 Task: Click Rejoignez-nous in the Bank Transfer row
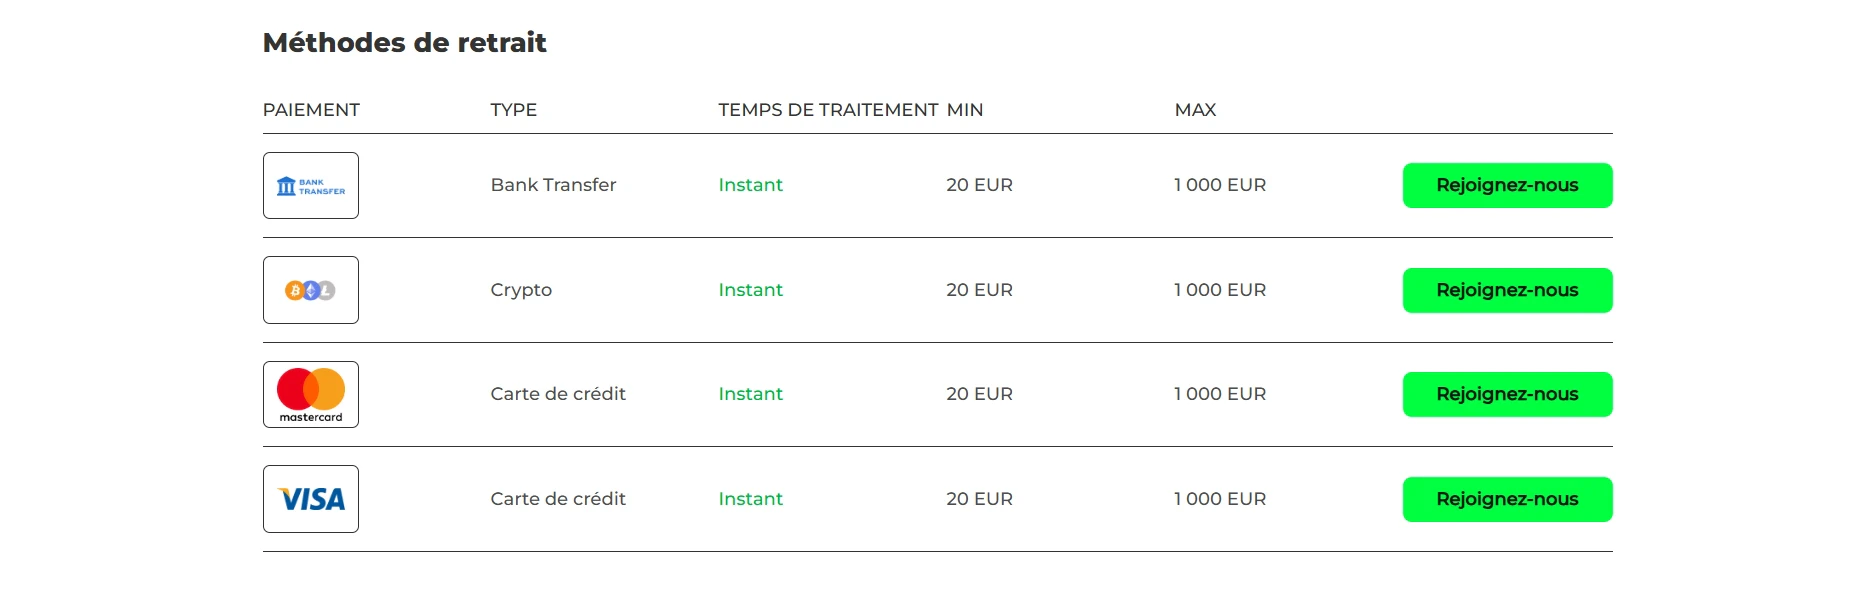[x=1507, y=185]
